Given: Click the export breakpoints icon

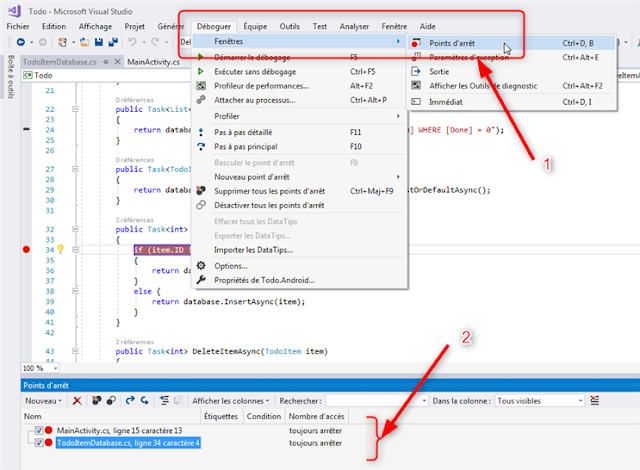Looking at the screenshot, I should click(x=130, y=401).
